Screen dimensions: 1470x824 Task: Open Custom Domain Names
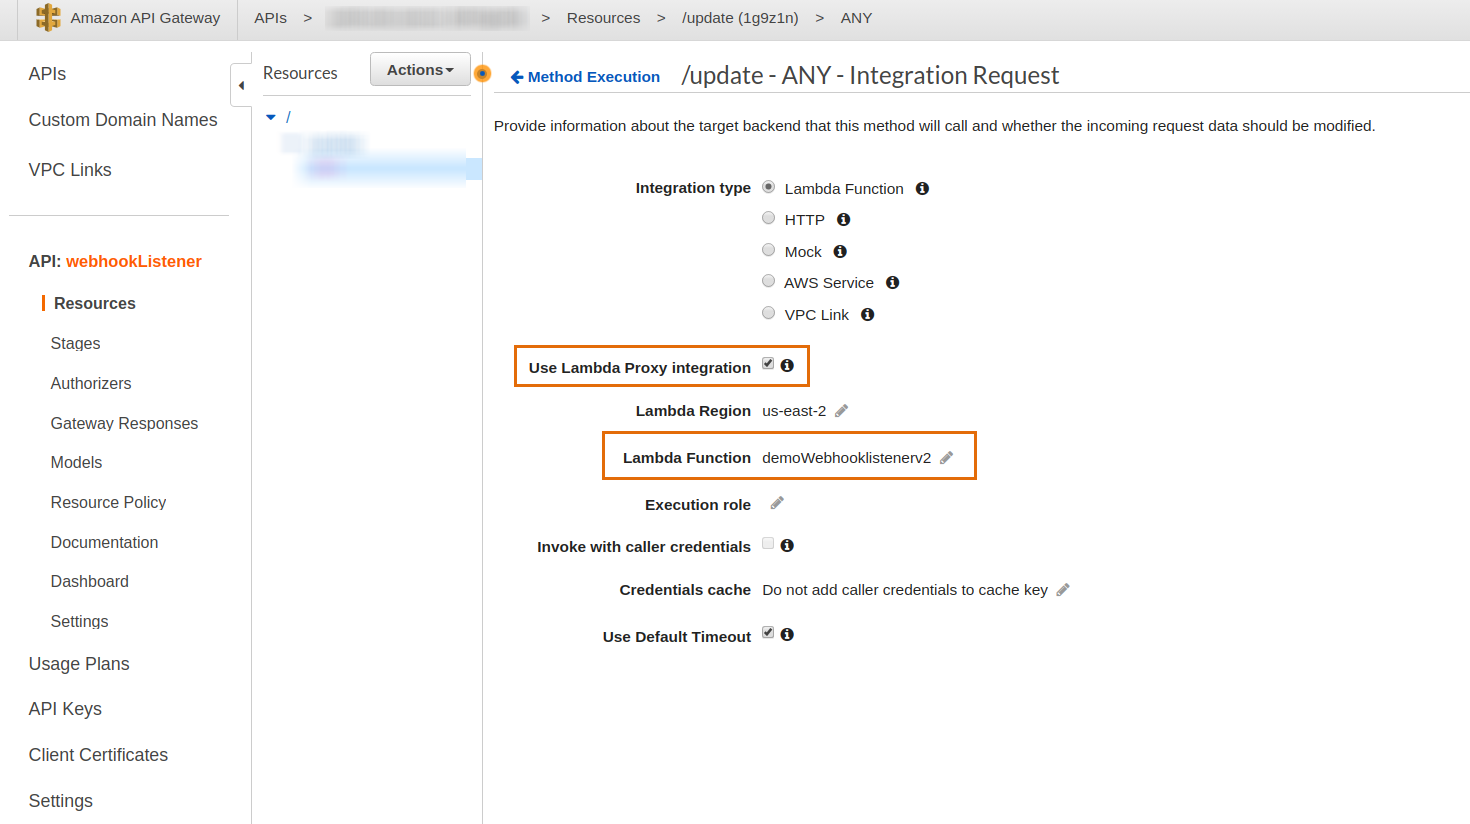pyautogui.click(x=123, y=120)
